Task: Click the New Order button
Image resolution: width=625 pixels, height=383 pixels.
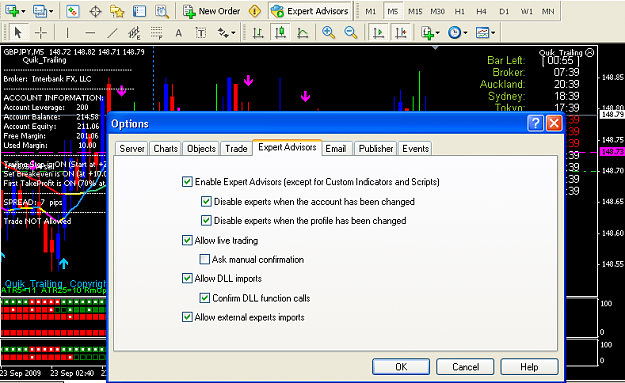Action: pyautogui.click(x=211, y=11)
